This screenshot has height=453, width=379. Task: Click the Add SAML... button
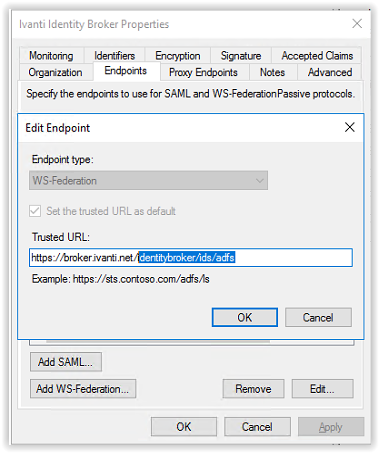click(x=66, y=362)
